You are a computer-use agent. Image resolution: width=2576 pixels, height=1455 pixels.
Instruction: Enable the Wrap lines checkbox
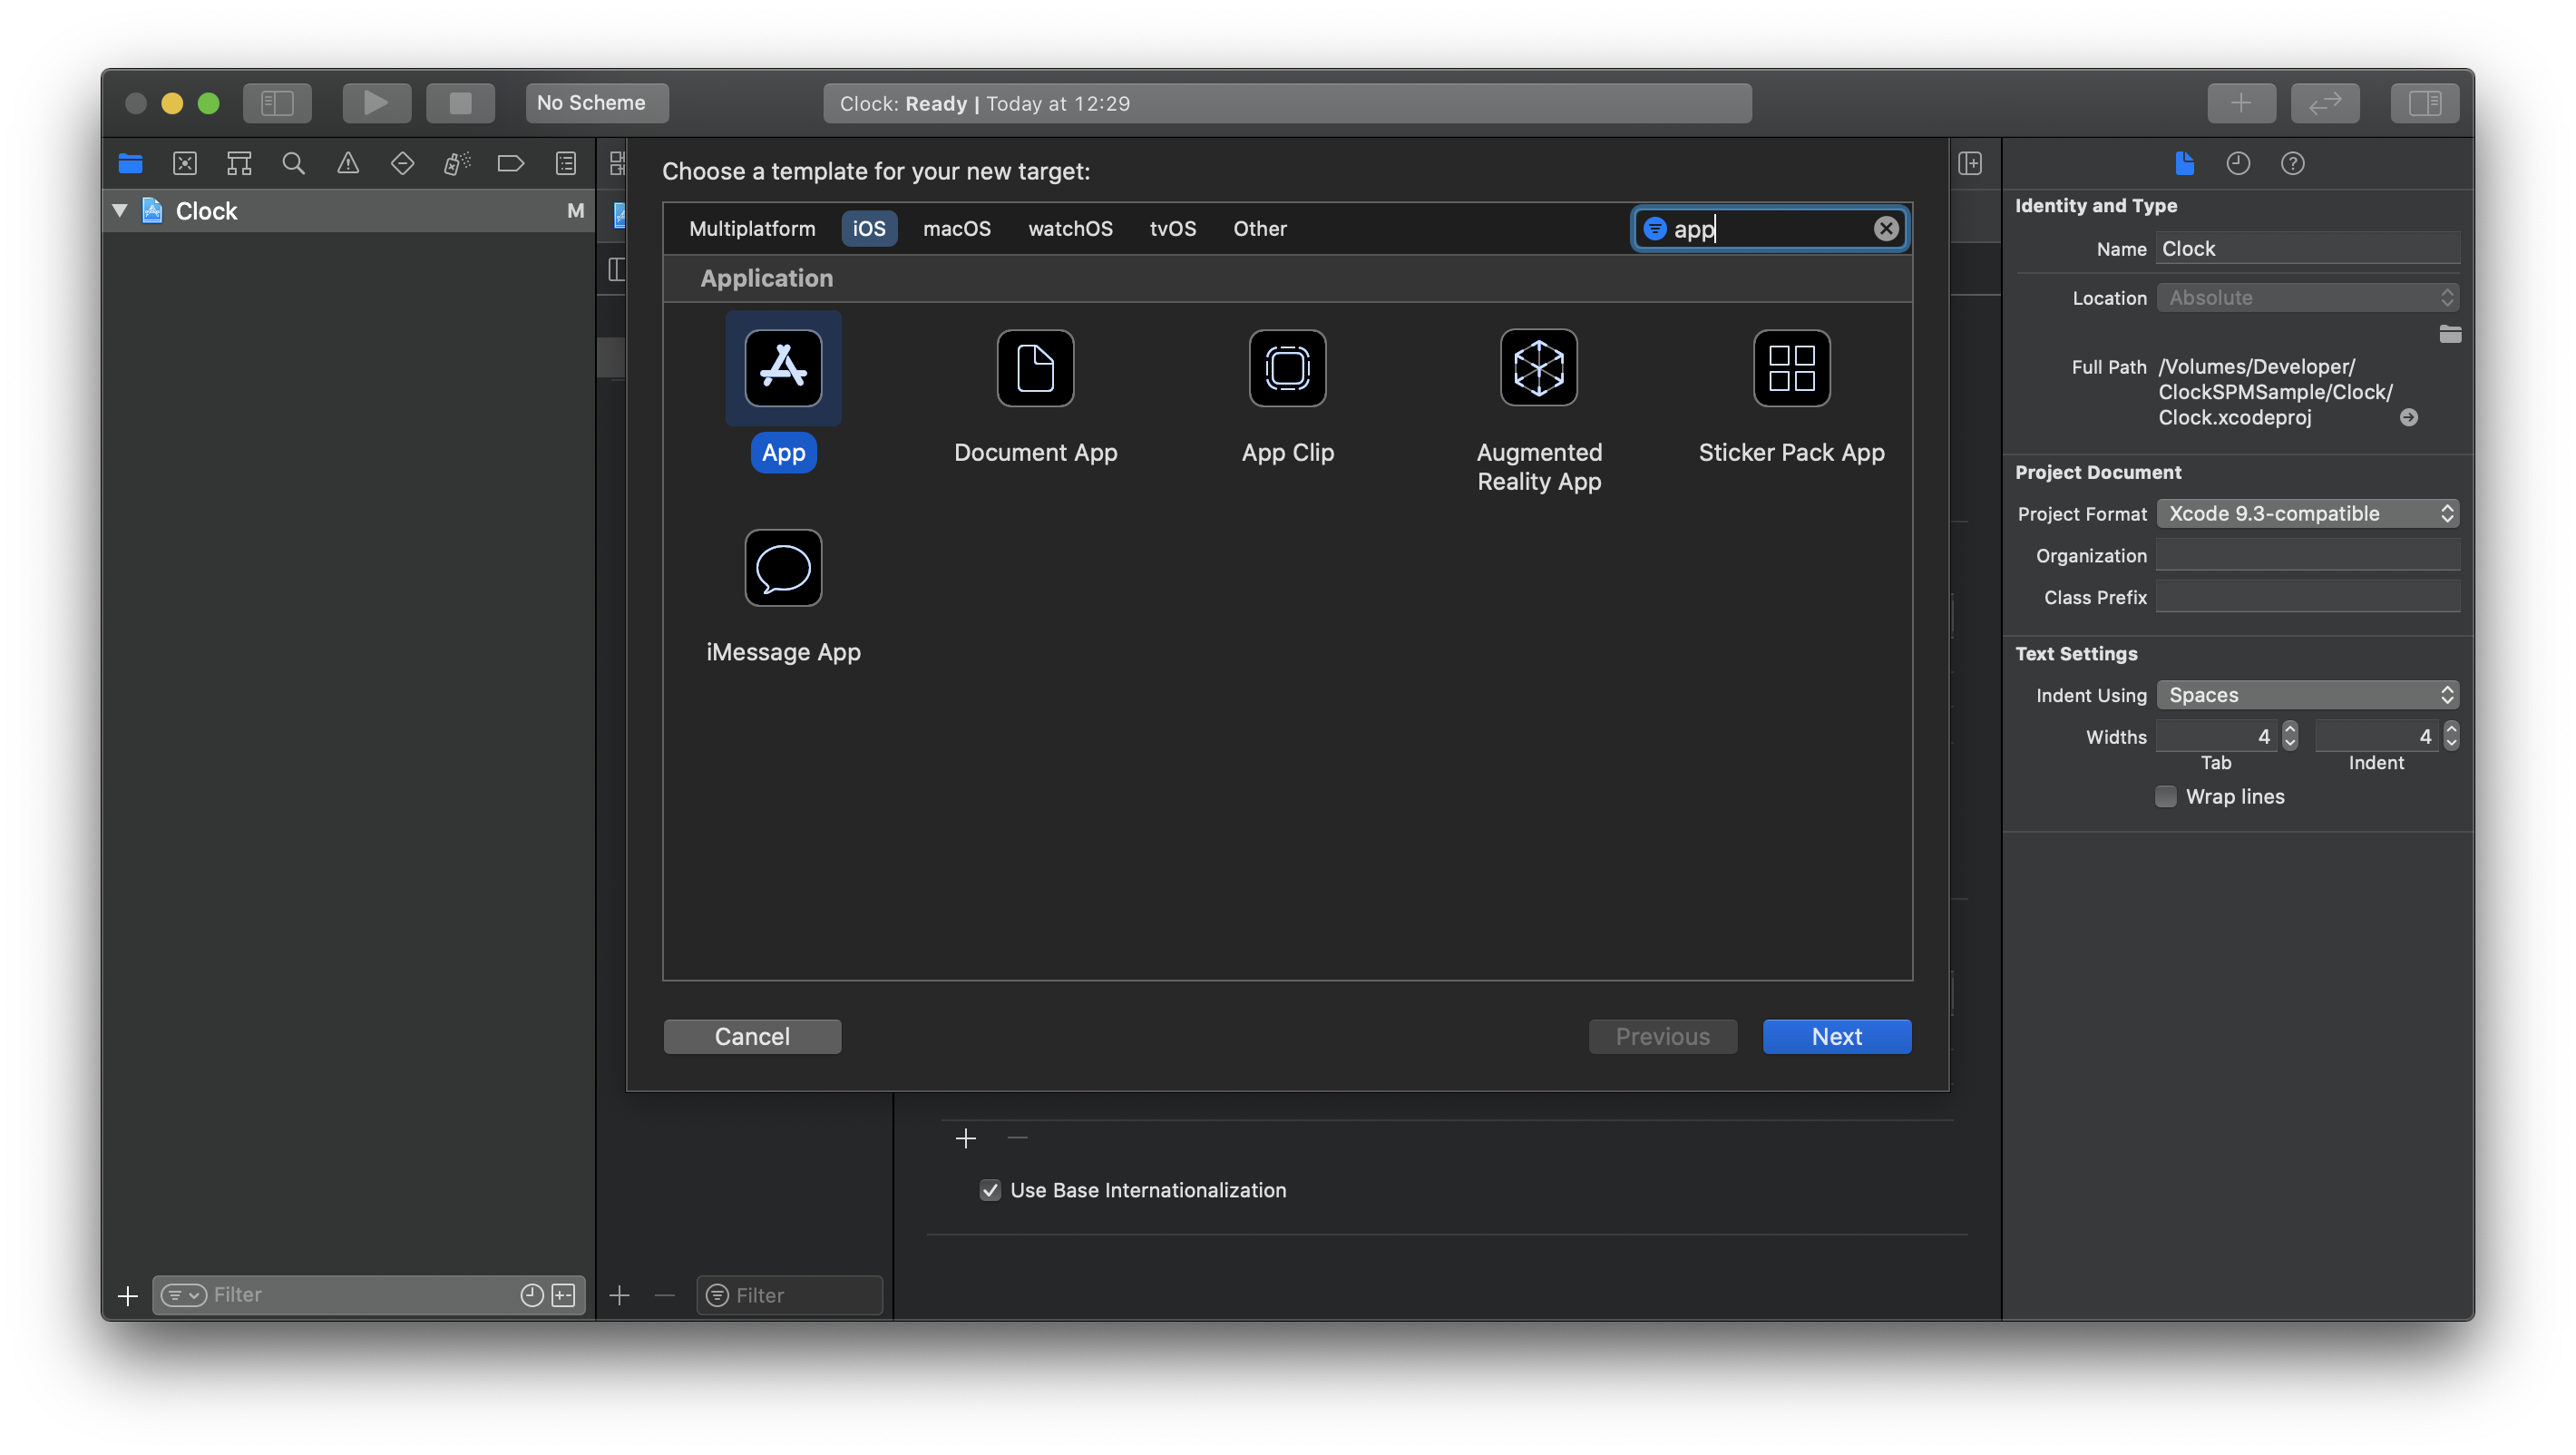click(x=2165, y=797)
